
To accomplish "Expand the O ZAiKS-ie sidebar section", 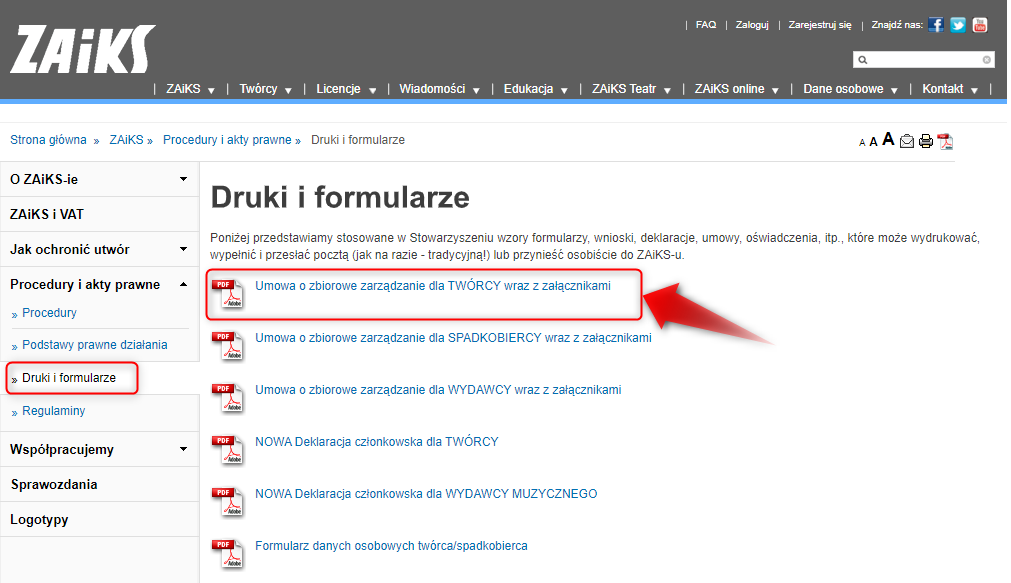I will (x=183, y=179).
